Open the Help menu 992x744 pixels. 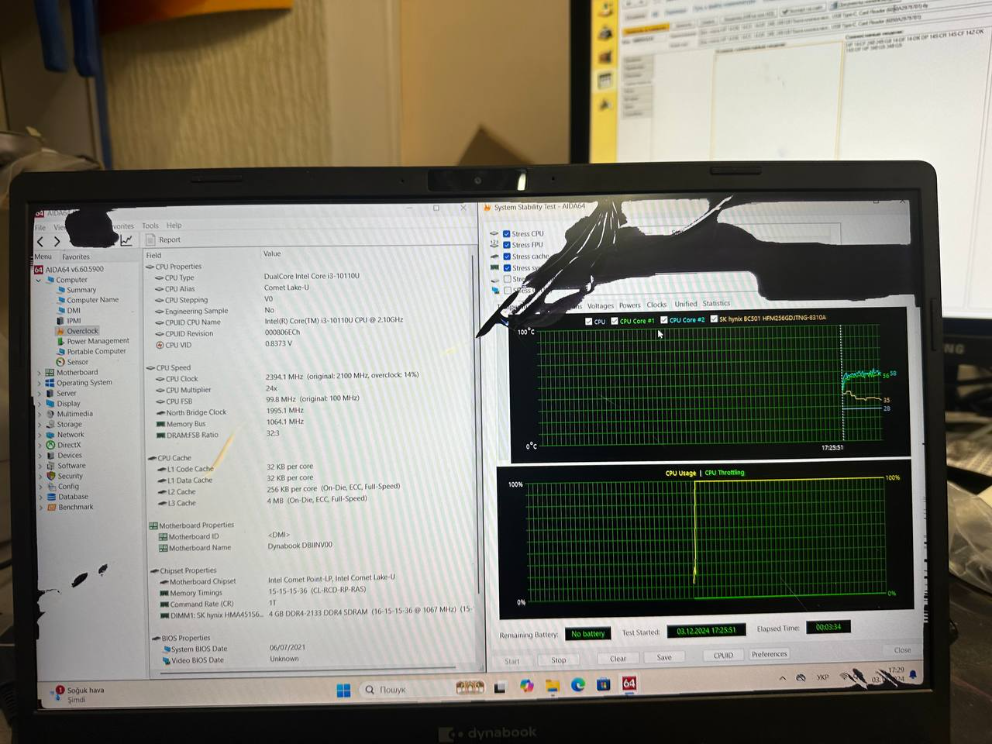[174, 225]
